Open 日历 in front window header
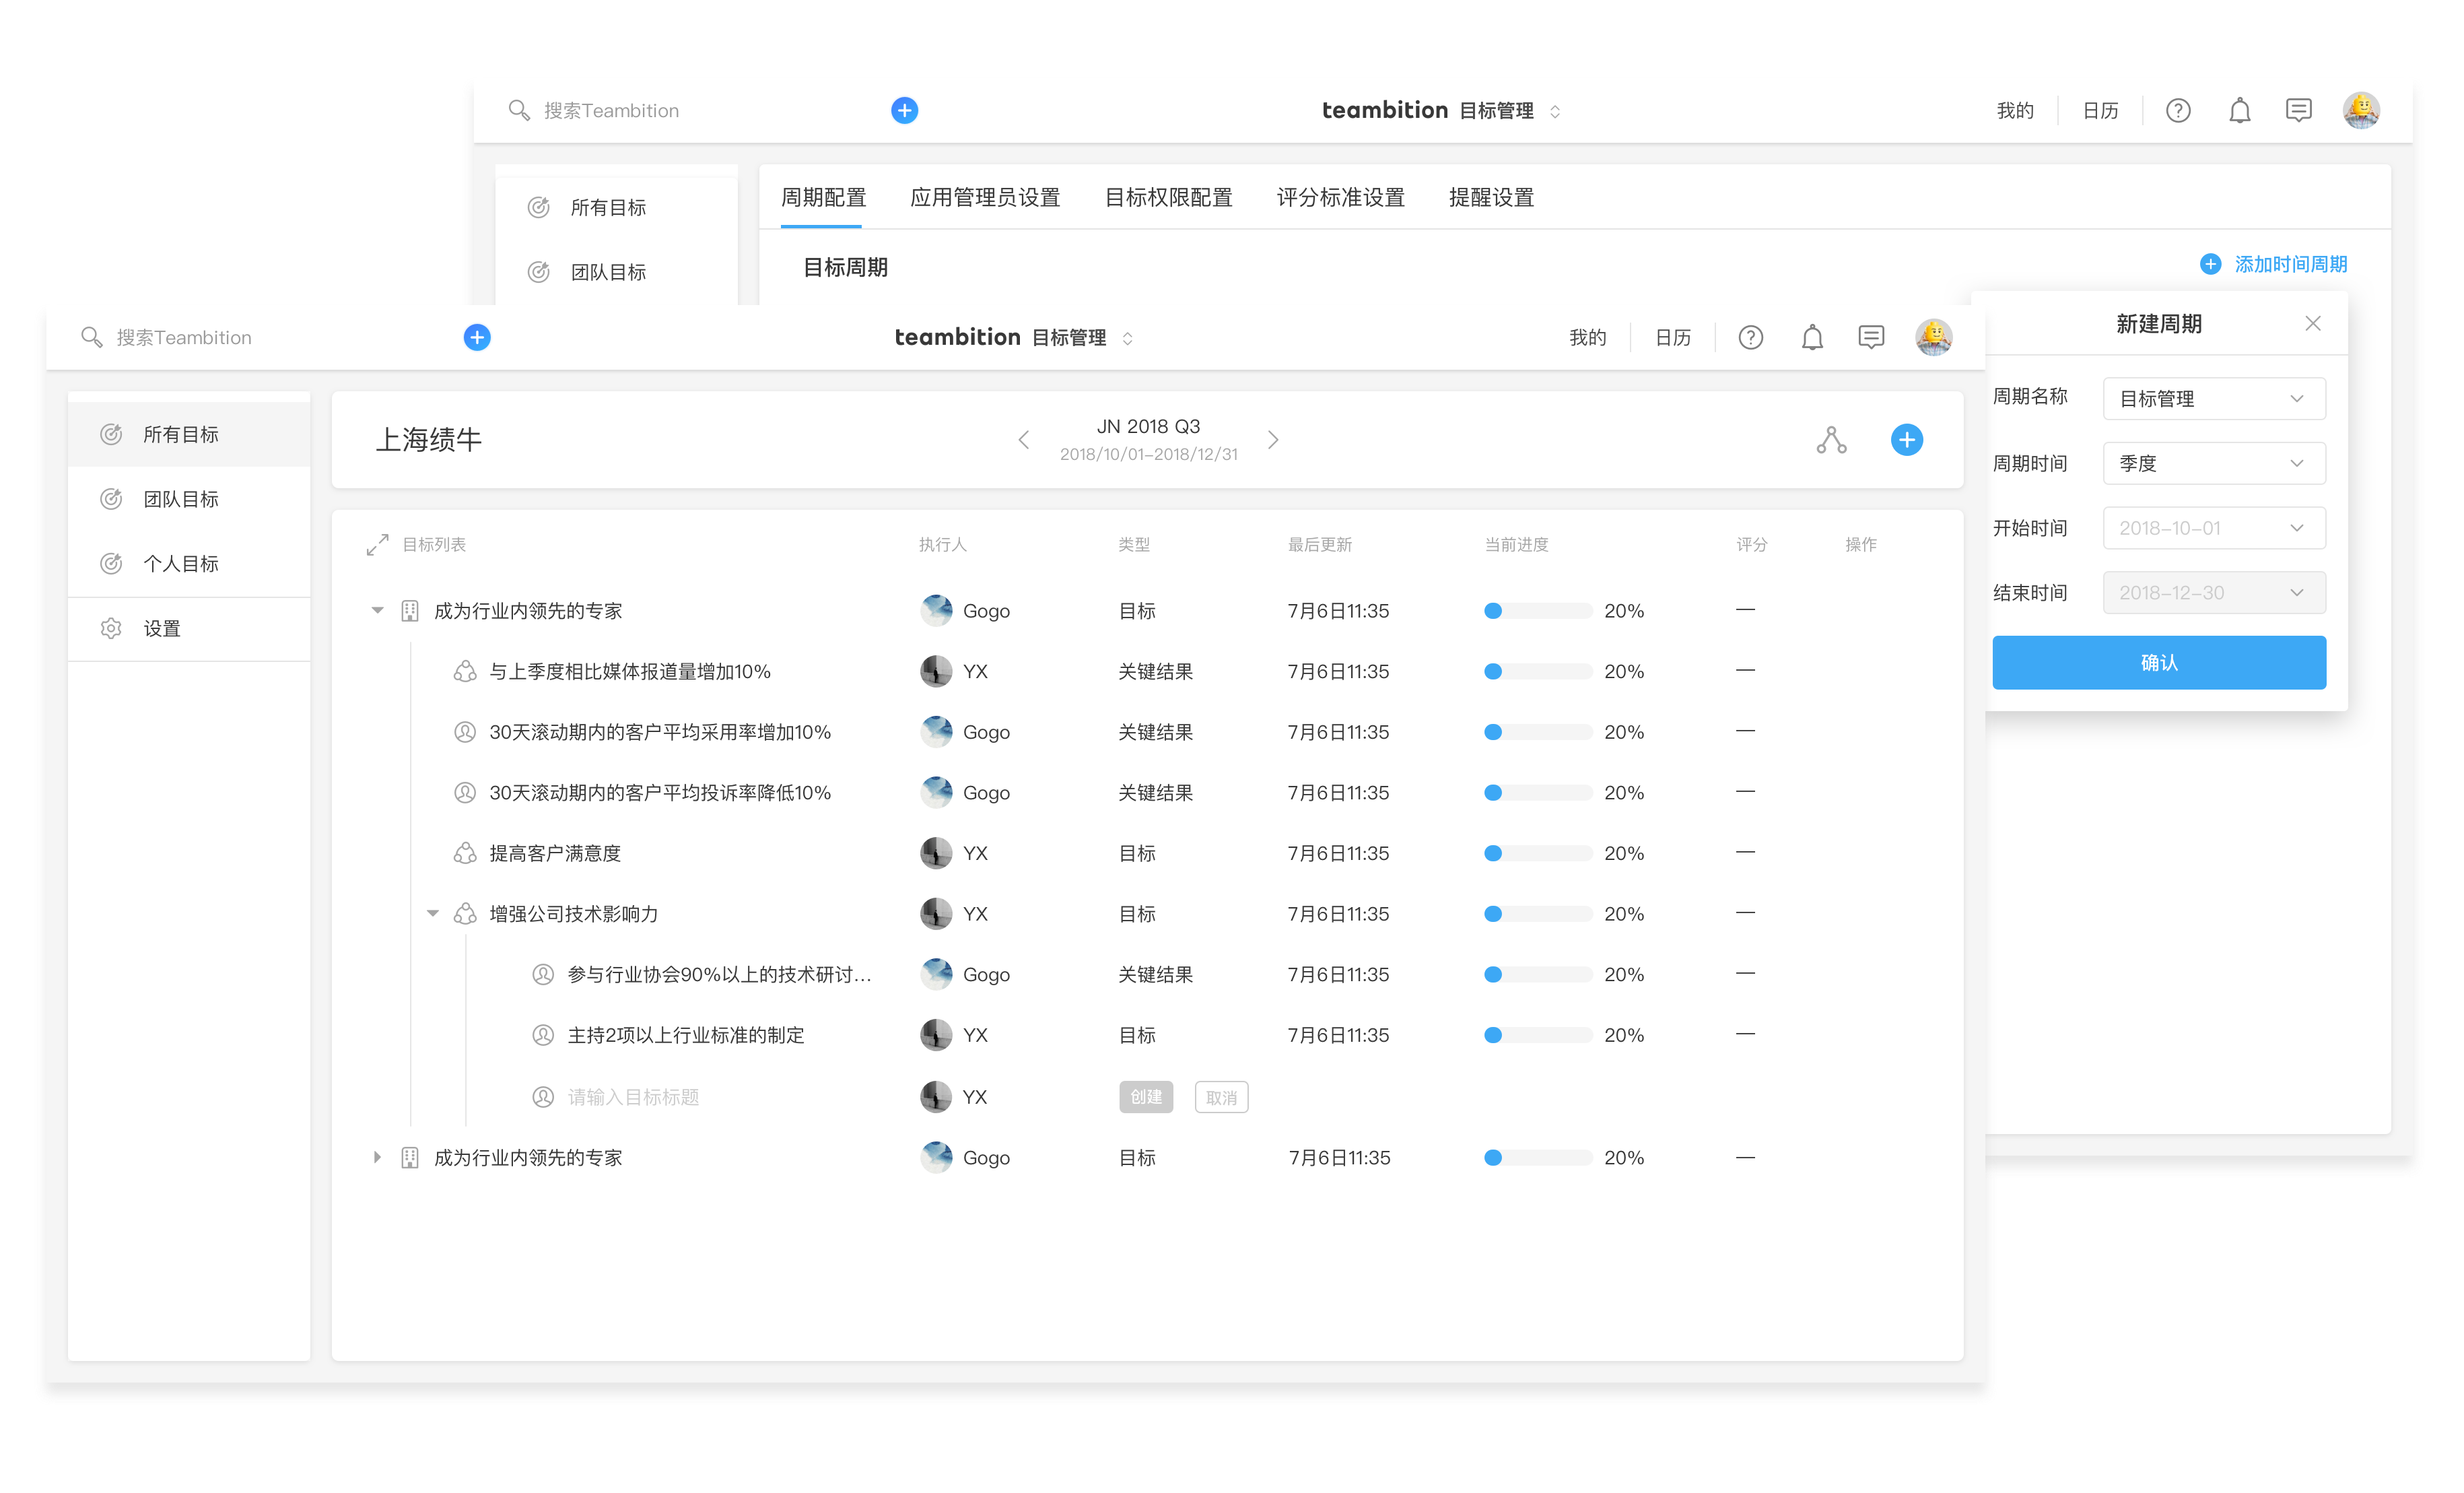This screenshot has height=1493, width=2464. tap(1672, 338)
